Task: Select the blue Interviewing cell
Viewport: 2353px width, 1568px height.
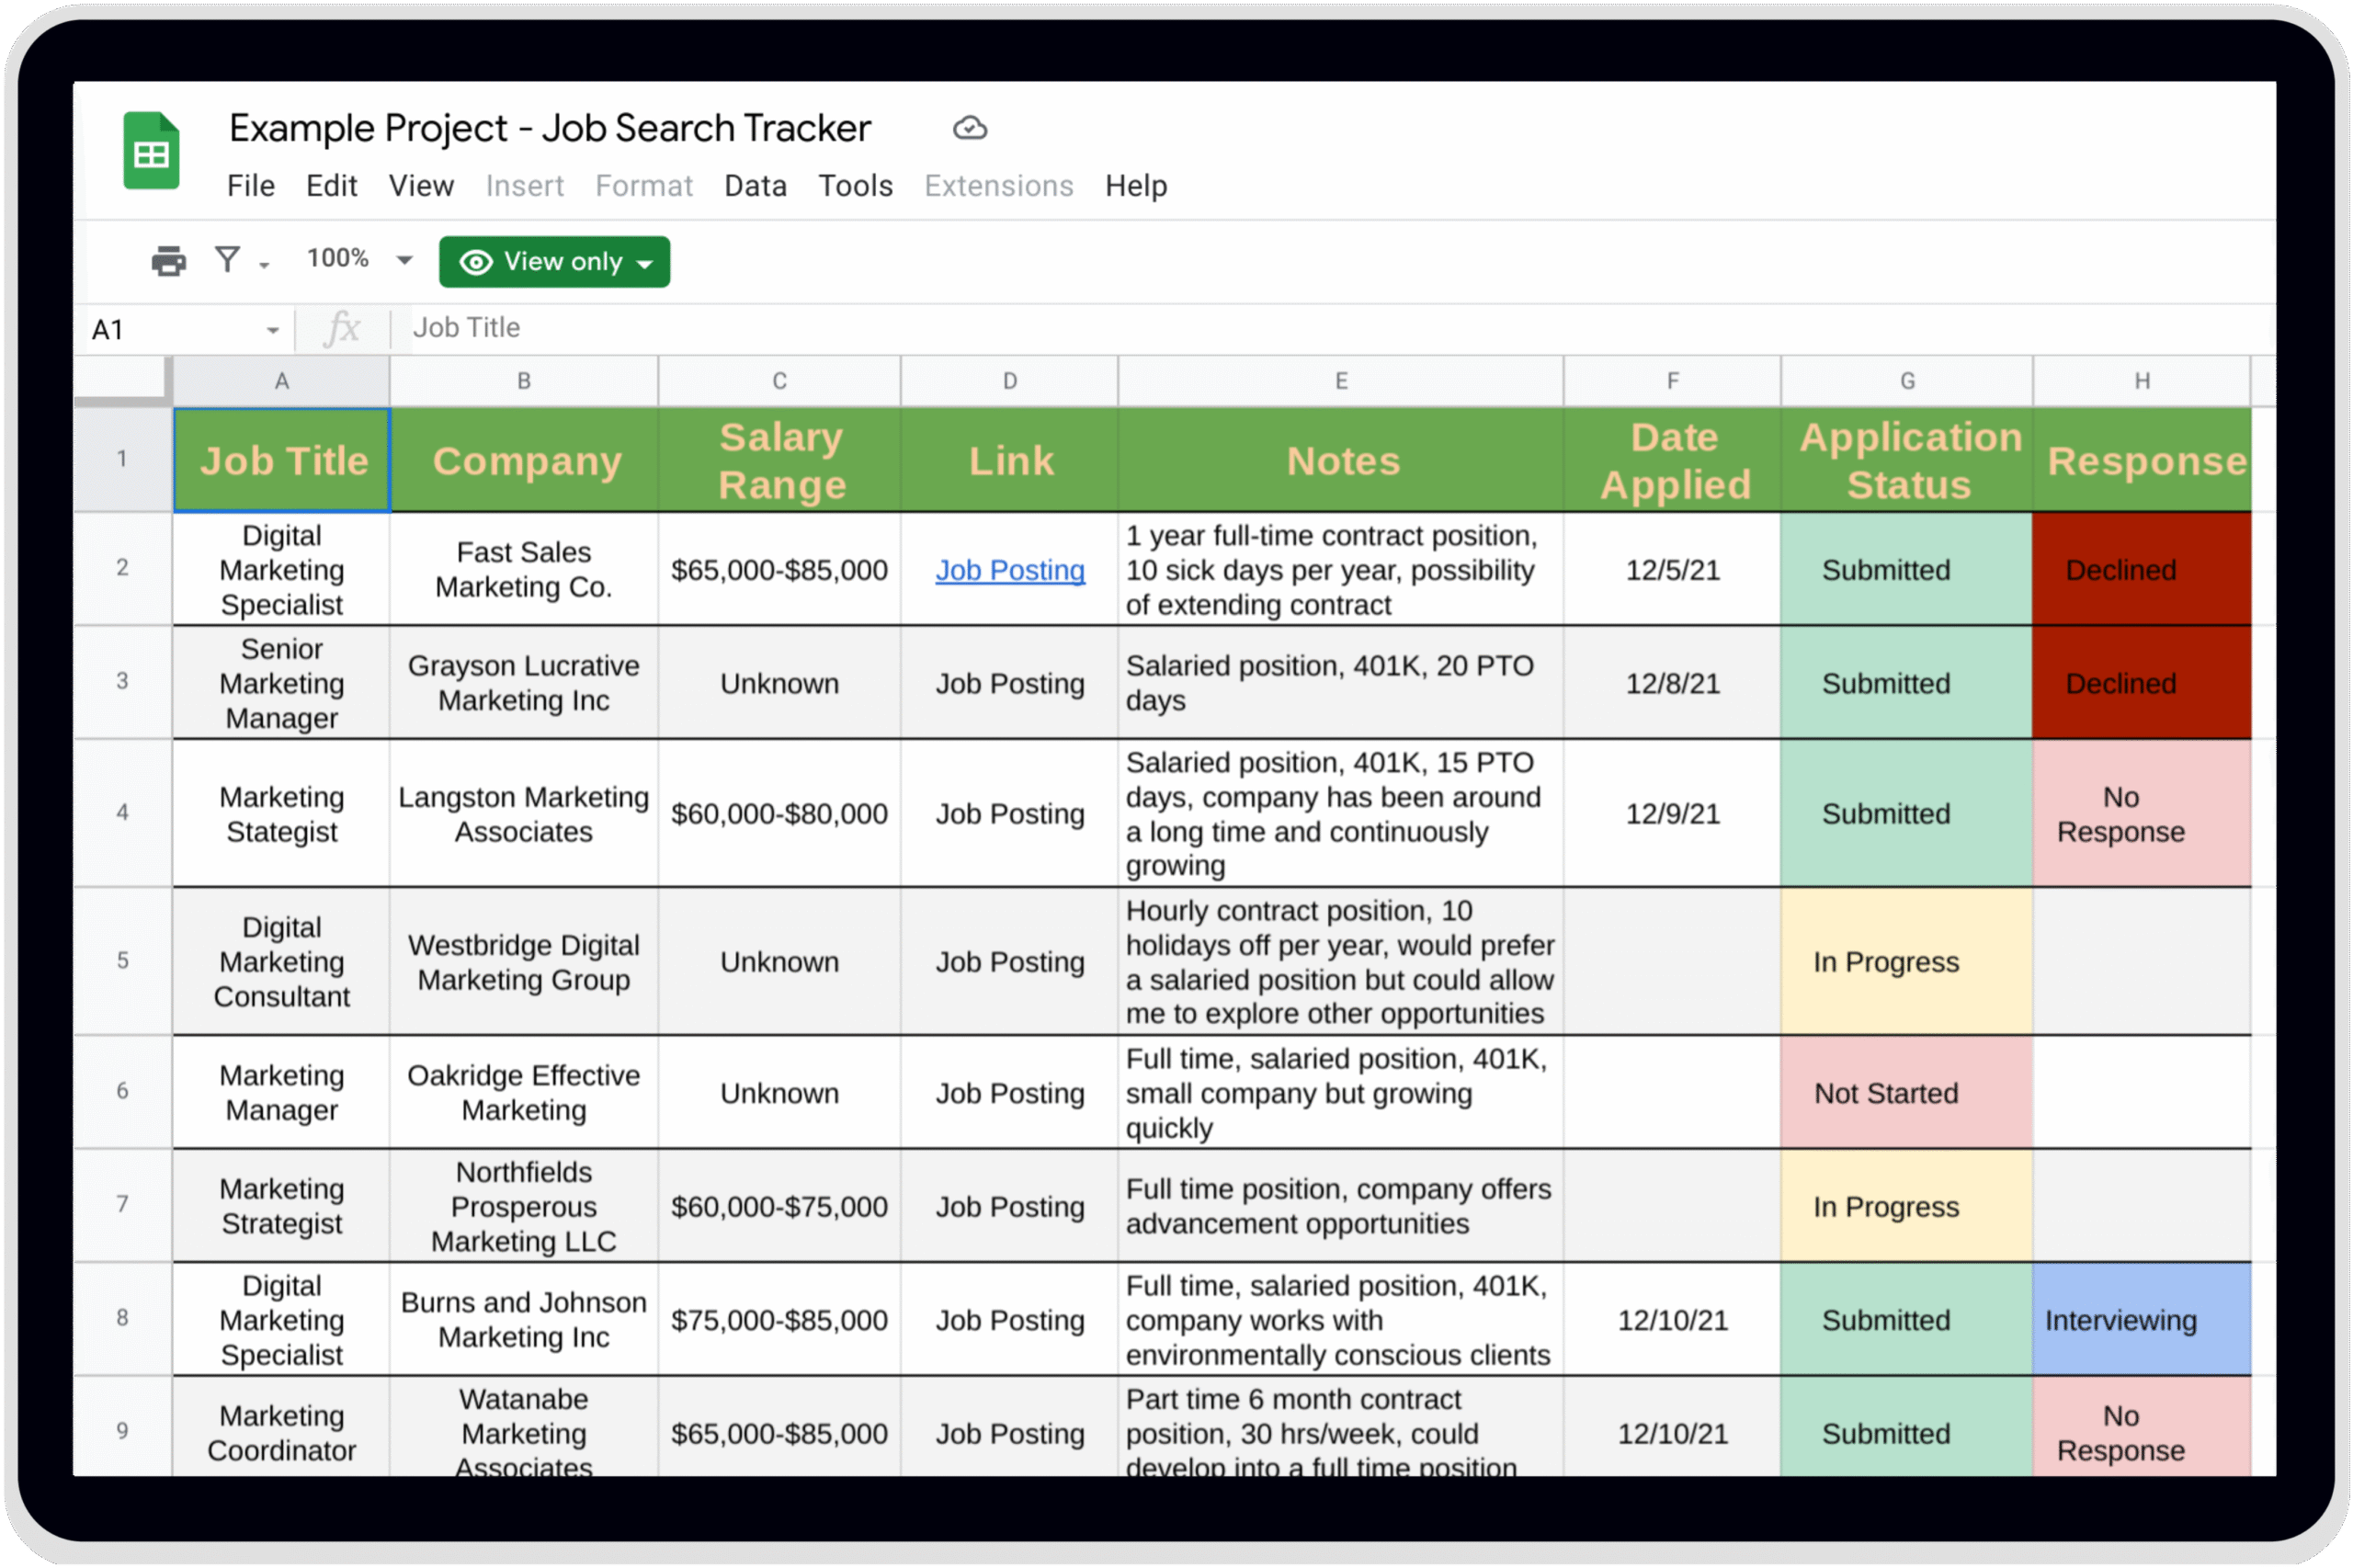Action: point(2141,1320)
